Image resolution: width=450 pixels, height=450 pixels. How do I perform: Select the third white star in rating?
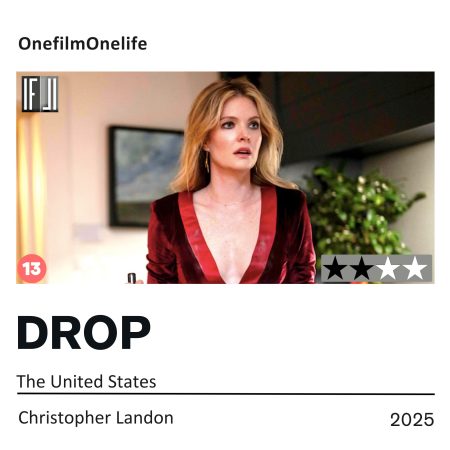tap(388, 268)
